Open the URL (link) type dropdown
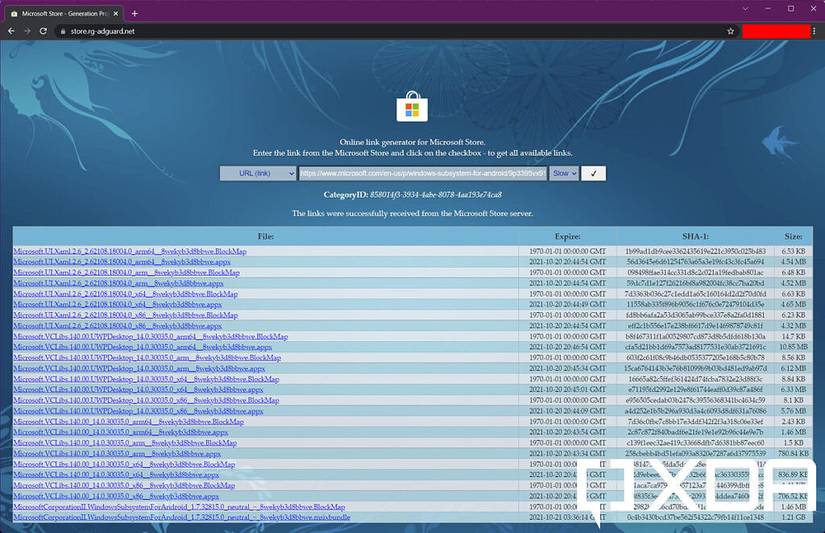The height and width of the screenshot is (533, 825). 258,173
